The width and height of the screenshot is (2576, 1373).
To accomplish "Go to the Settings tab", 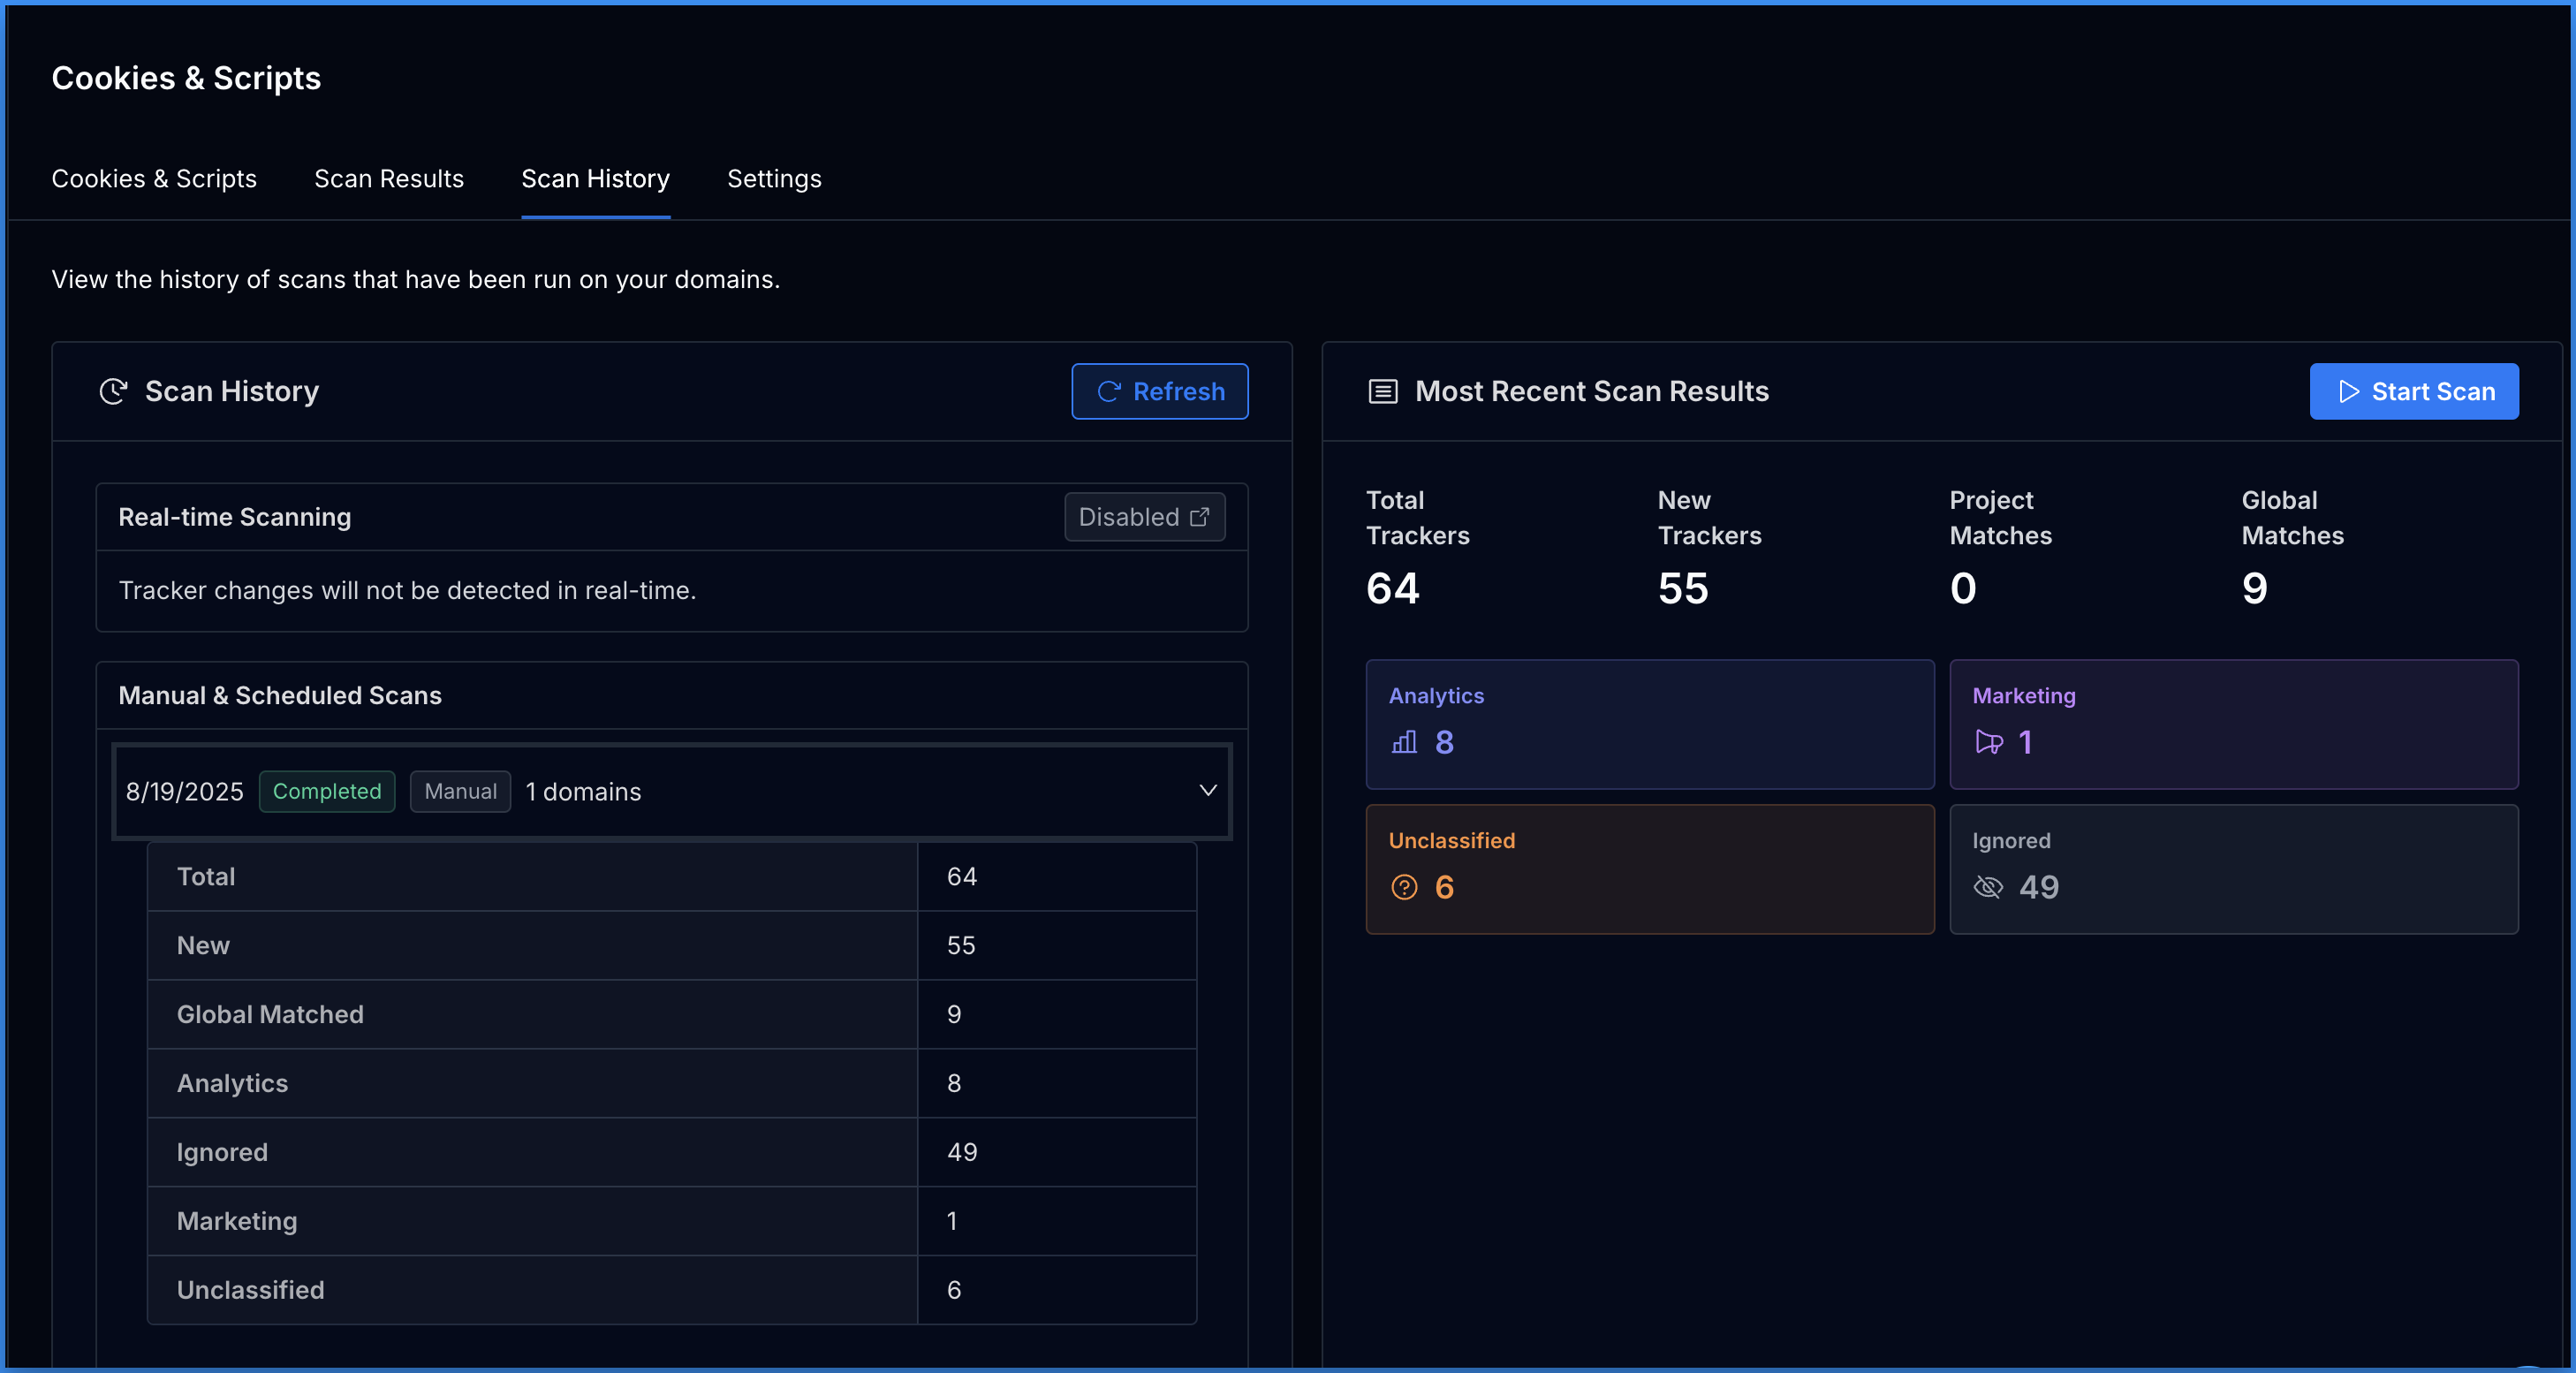I will click(x=774, y=179).
